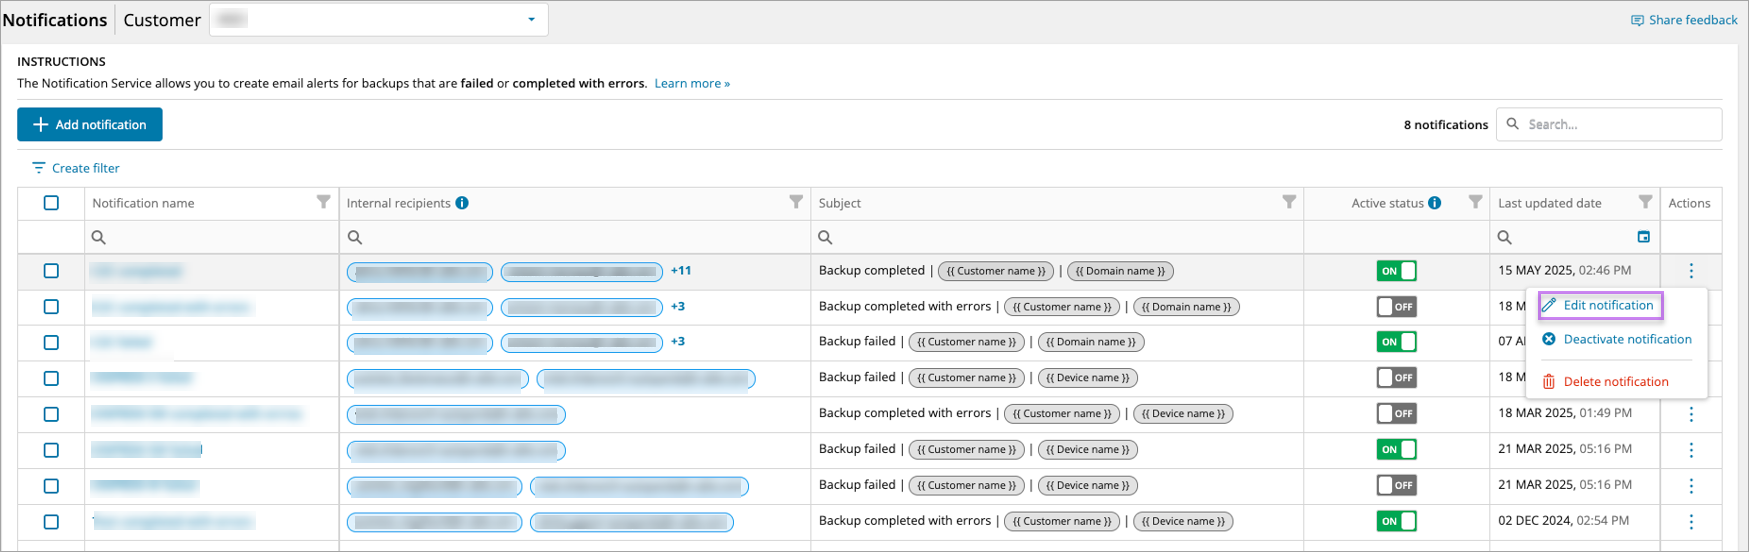Click Create filter link

pos(76,169)
